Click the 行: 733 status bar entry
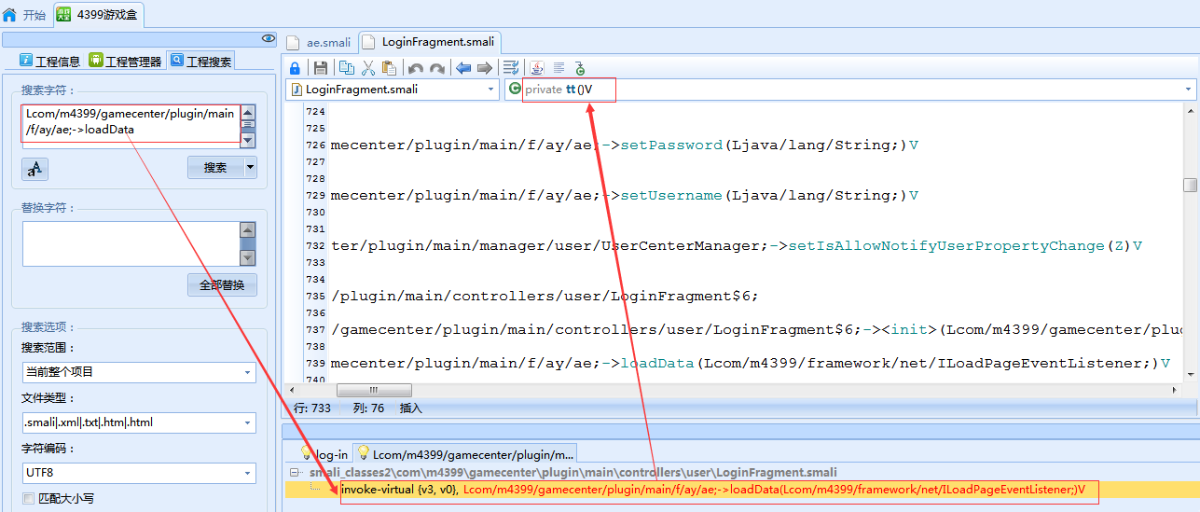Viewport: 1200px width, 512px height. pyautogui.click(x=313, y=408)
